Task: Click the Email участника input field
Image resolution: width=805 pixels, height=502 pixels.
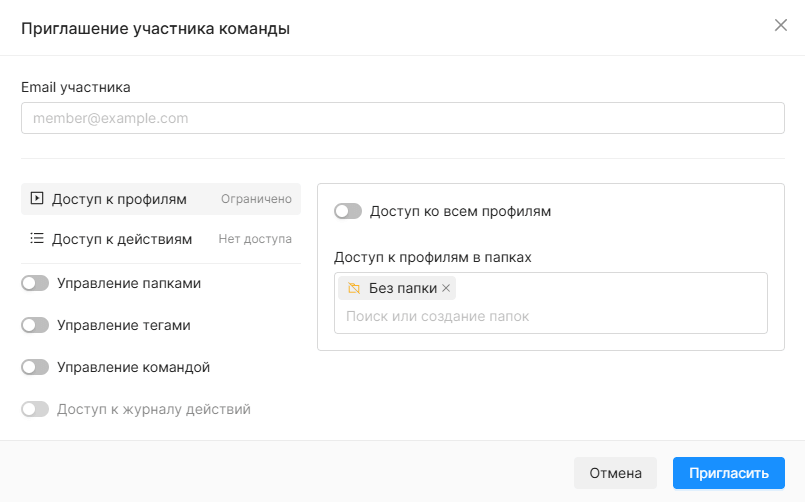Action: 402,118
